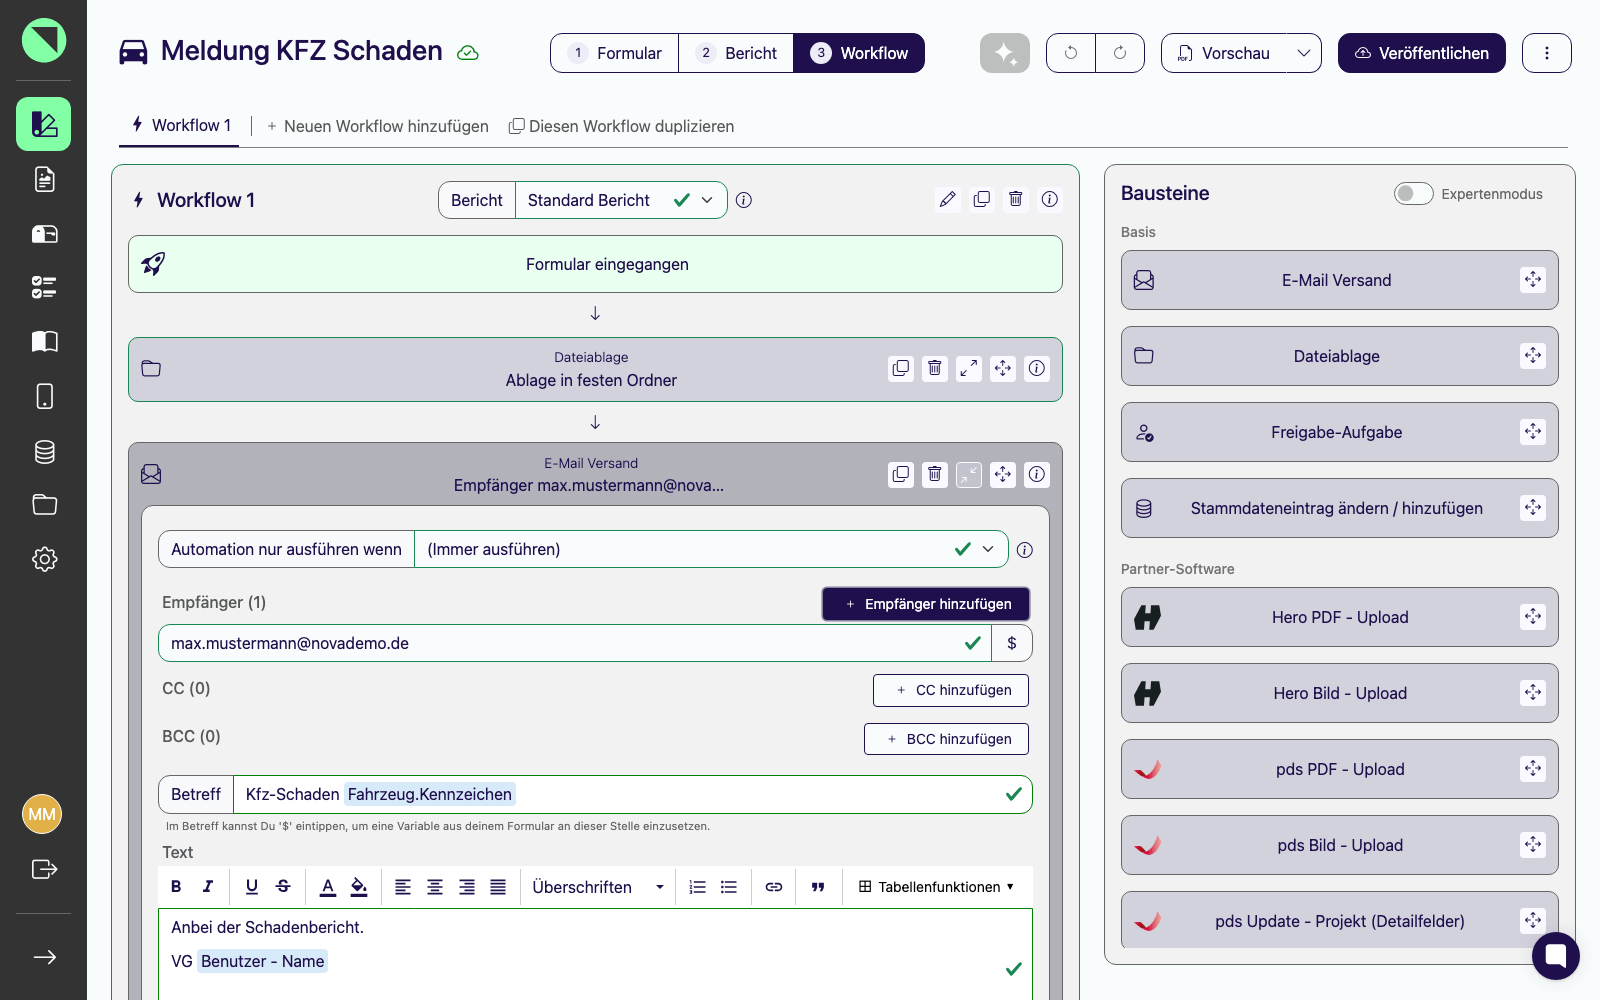
Task: Click the Vorschau button
Action: click(1225, 53)
